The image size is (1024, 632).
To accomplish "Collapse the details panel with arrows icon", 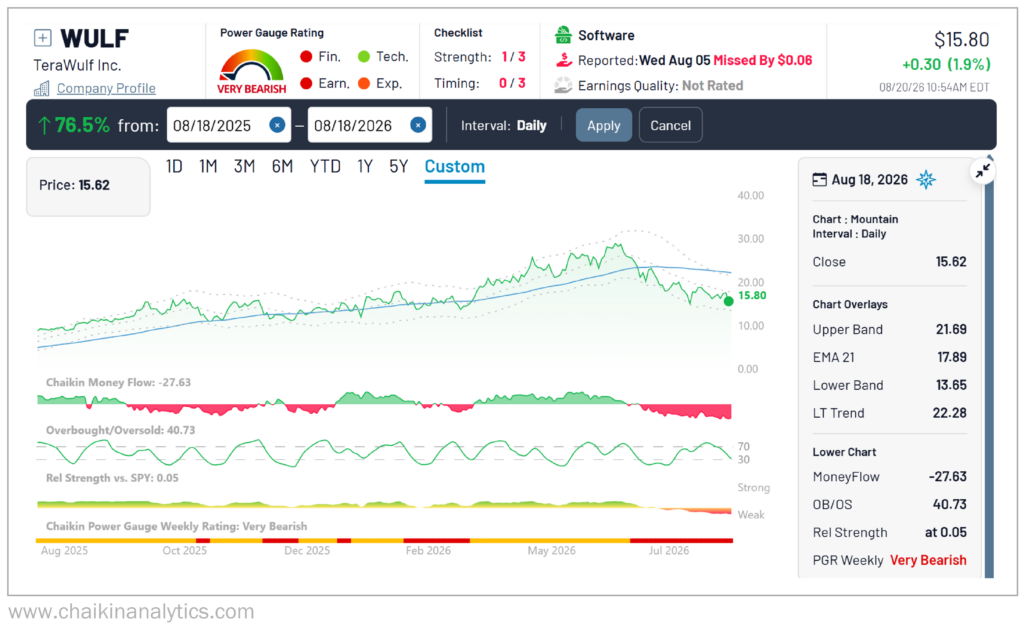I will point(982,172).
